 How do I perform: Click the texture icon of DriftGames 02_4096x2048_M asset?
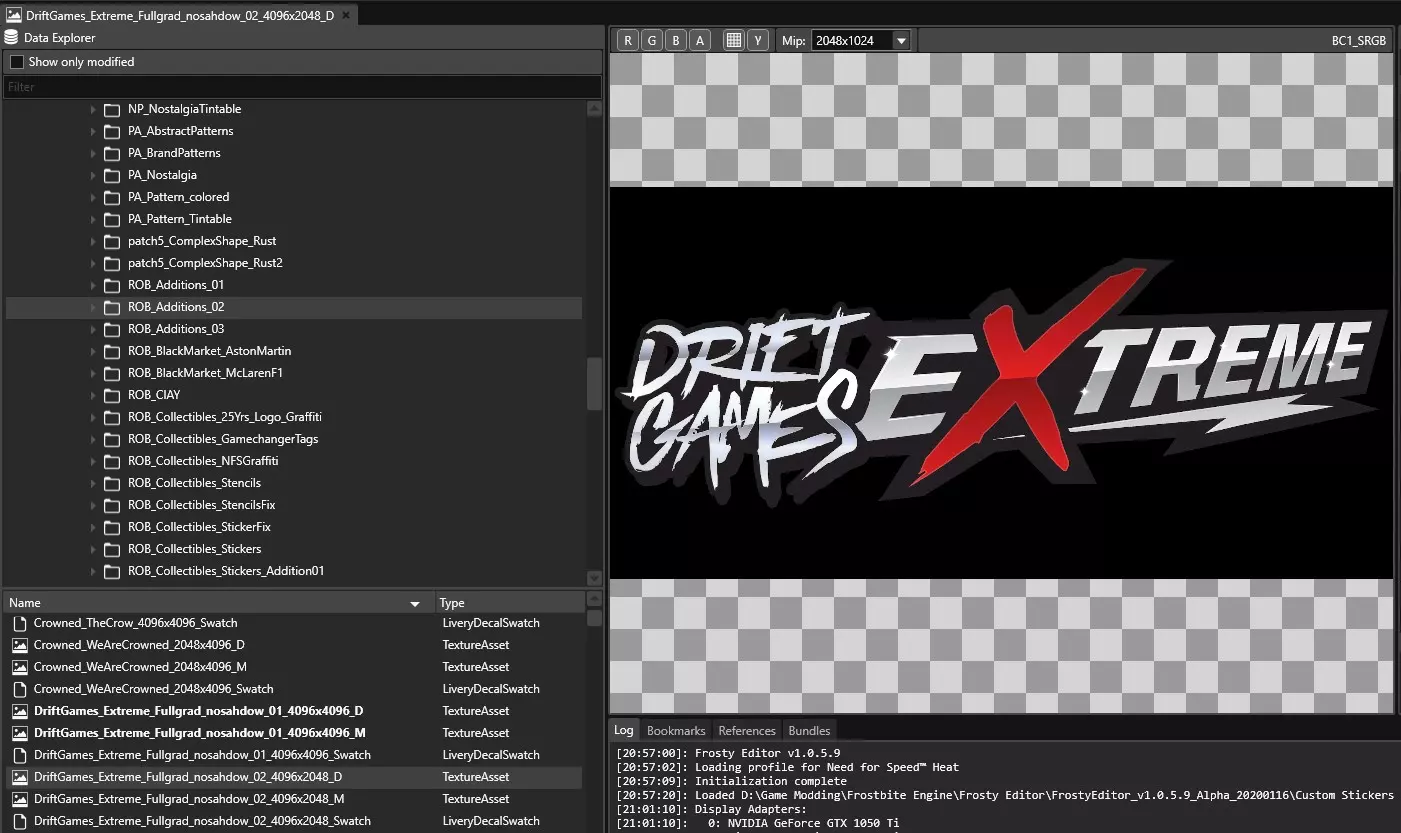19,799
